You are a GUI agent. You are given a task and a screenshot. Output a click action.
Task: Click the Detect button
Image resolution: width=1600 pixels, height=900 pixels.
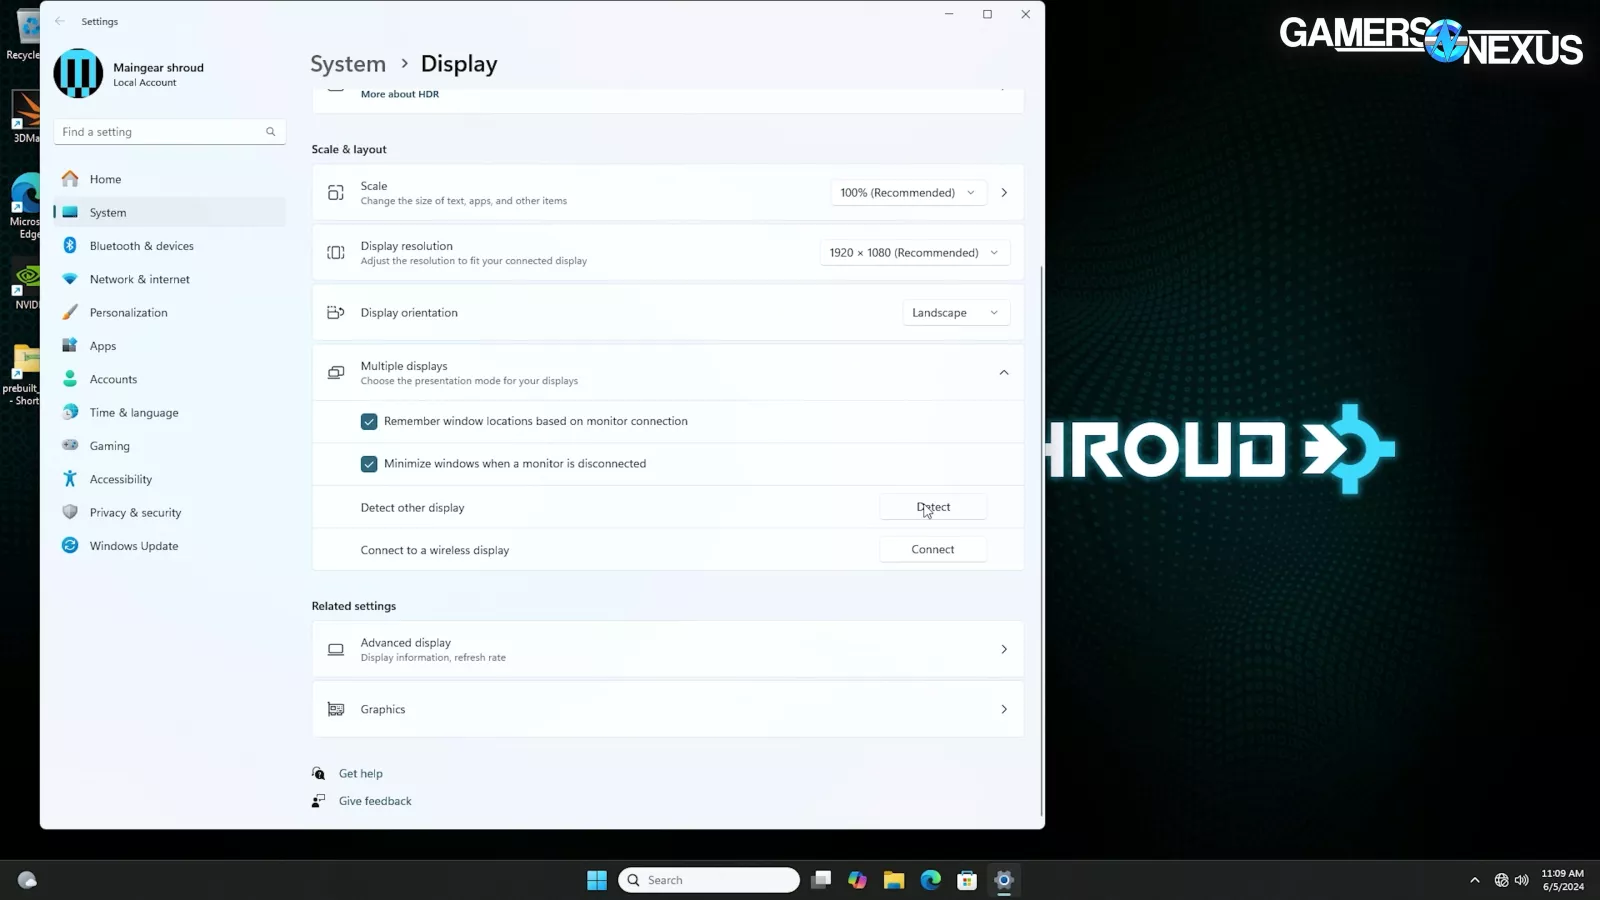[x=932, y=507]
